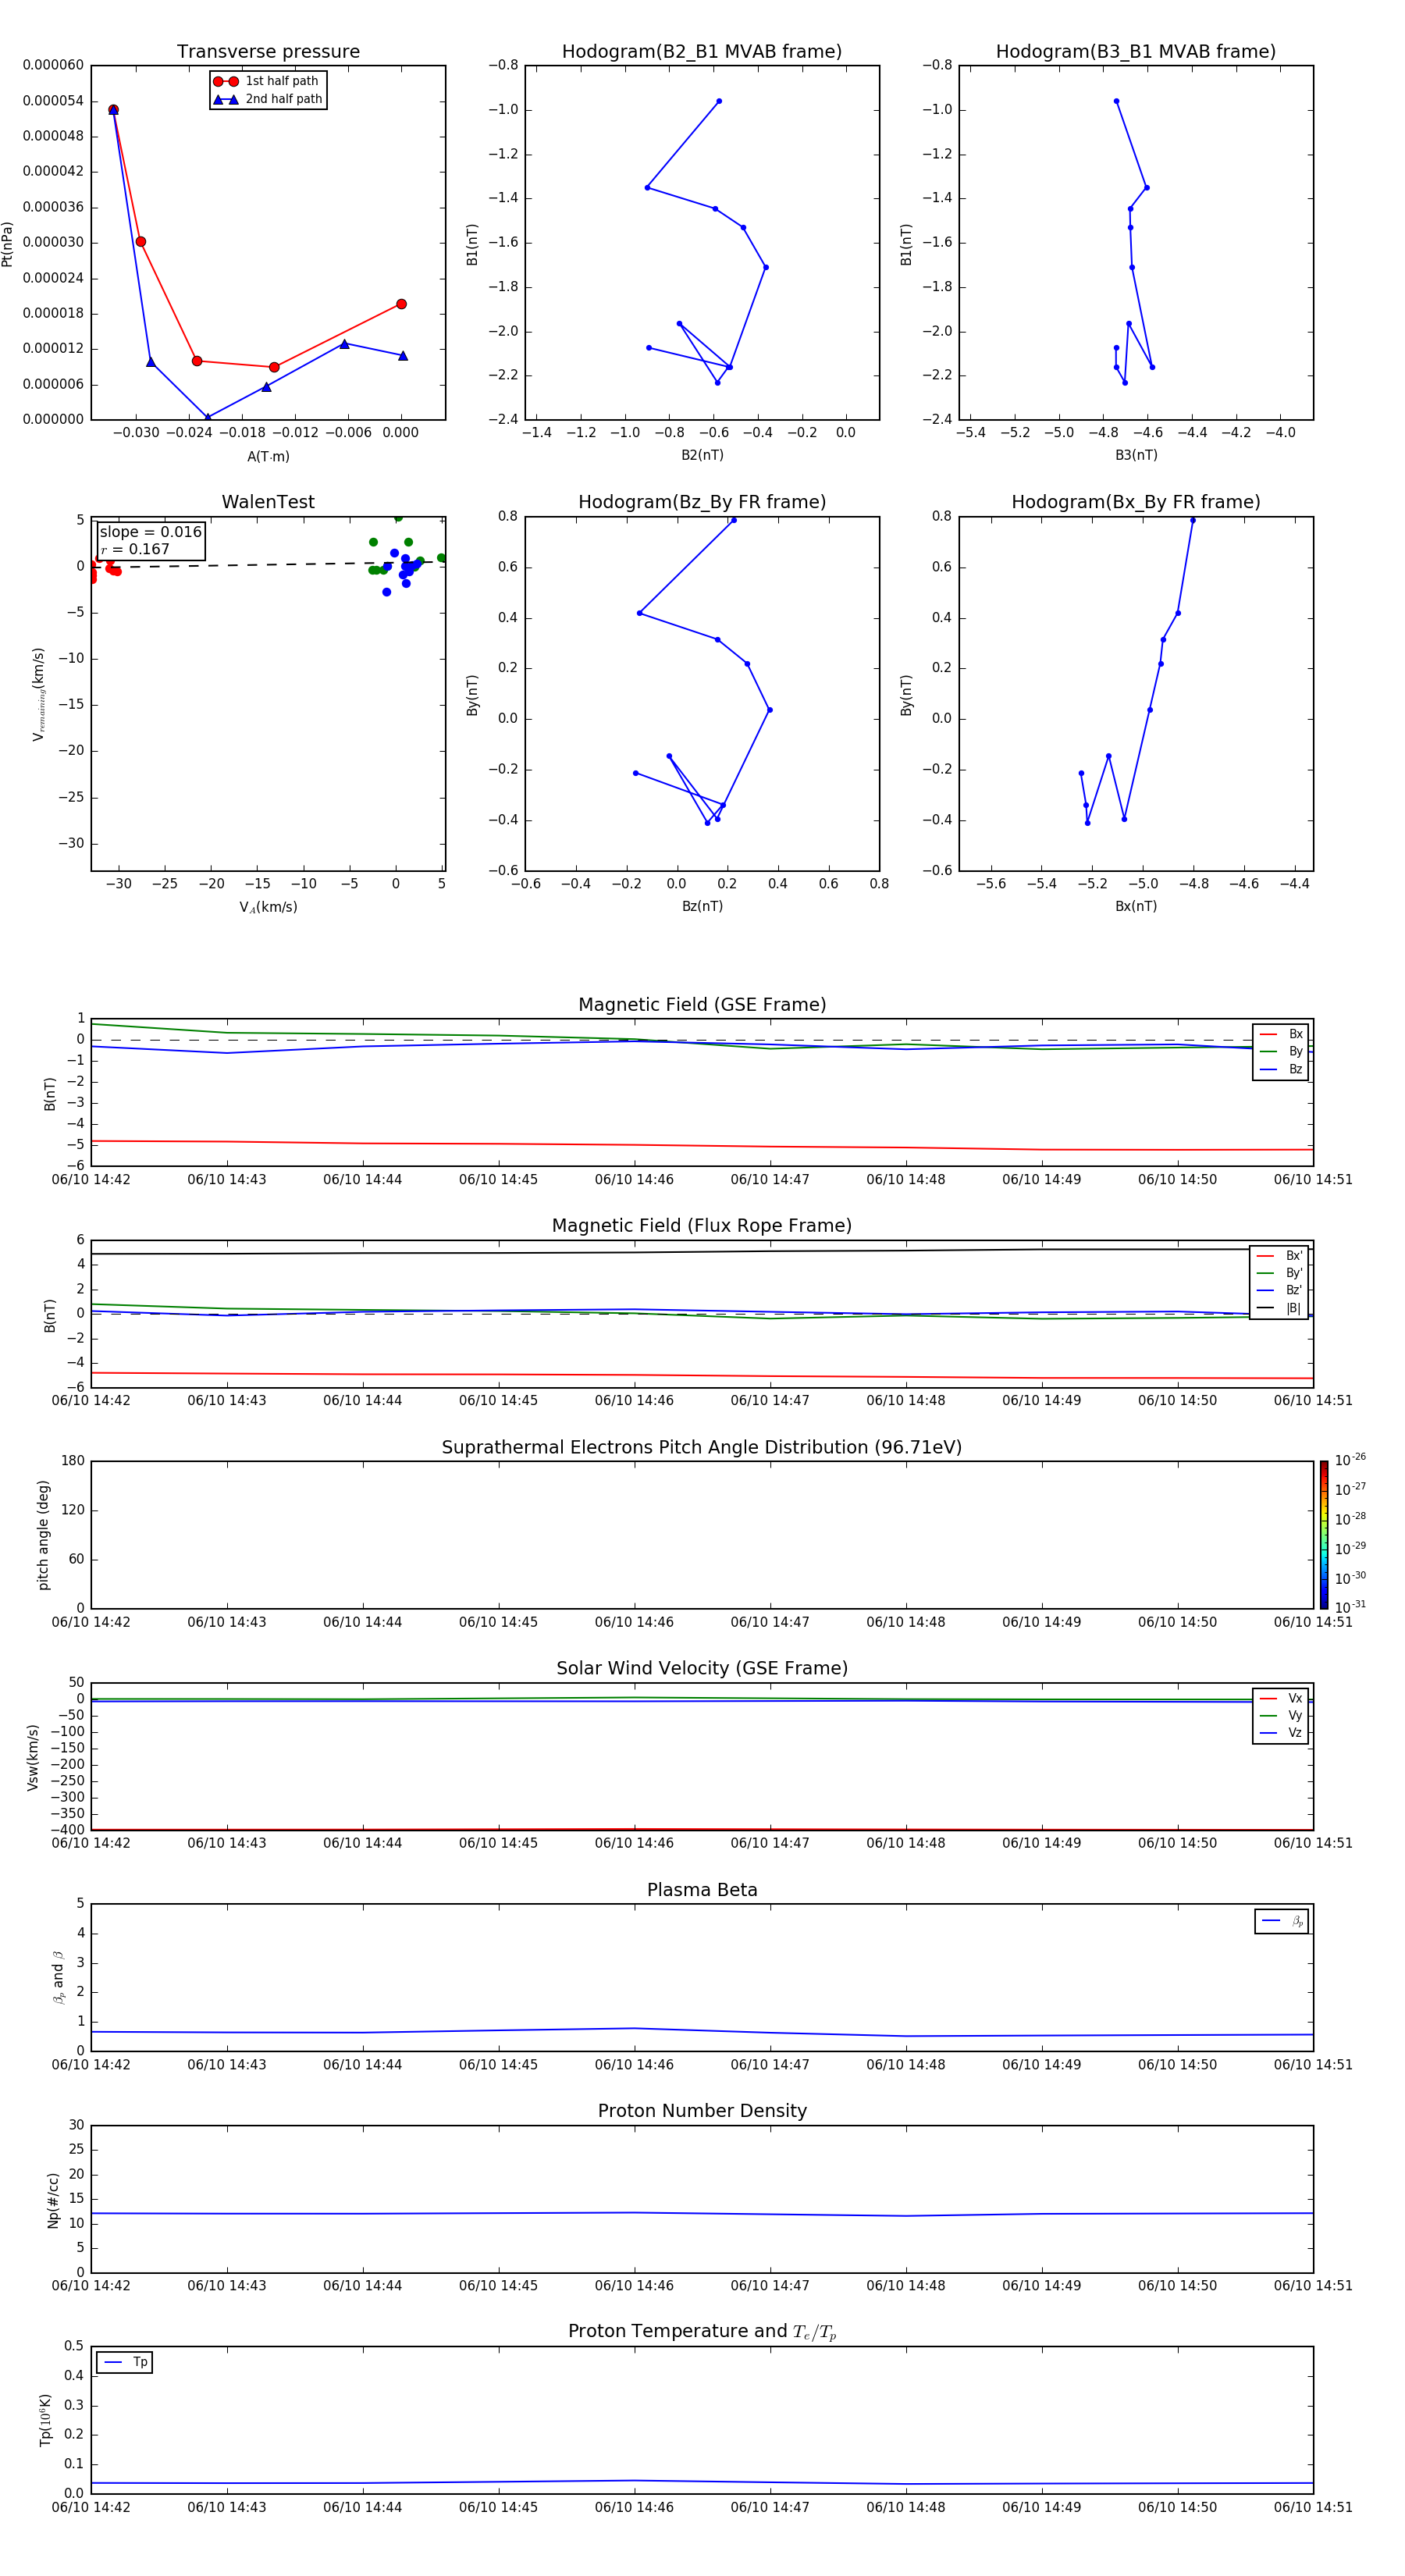Click the 'Transverse pressure' plot title
Viewport: 1405px width, 2576px height.
click(x=268, y=51)
